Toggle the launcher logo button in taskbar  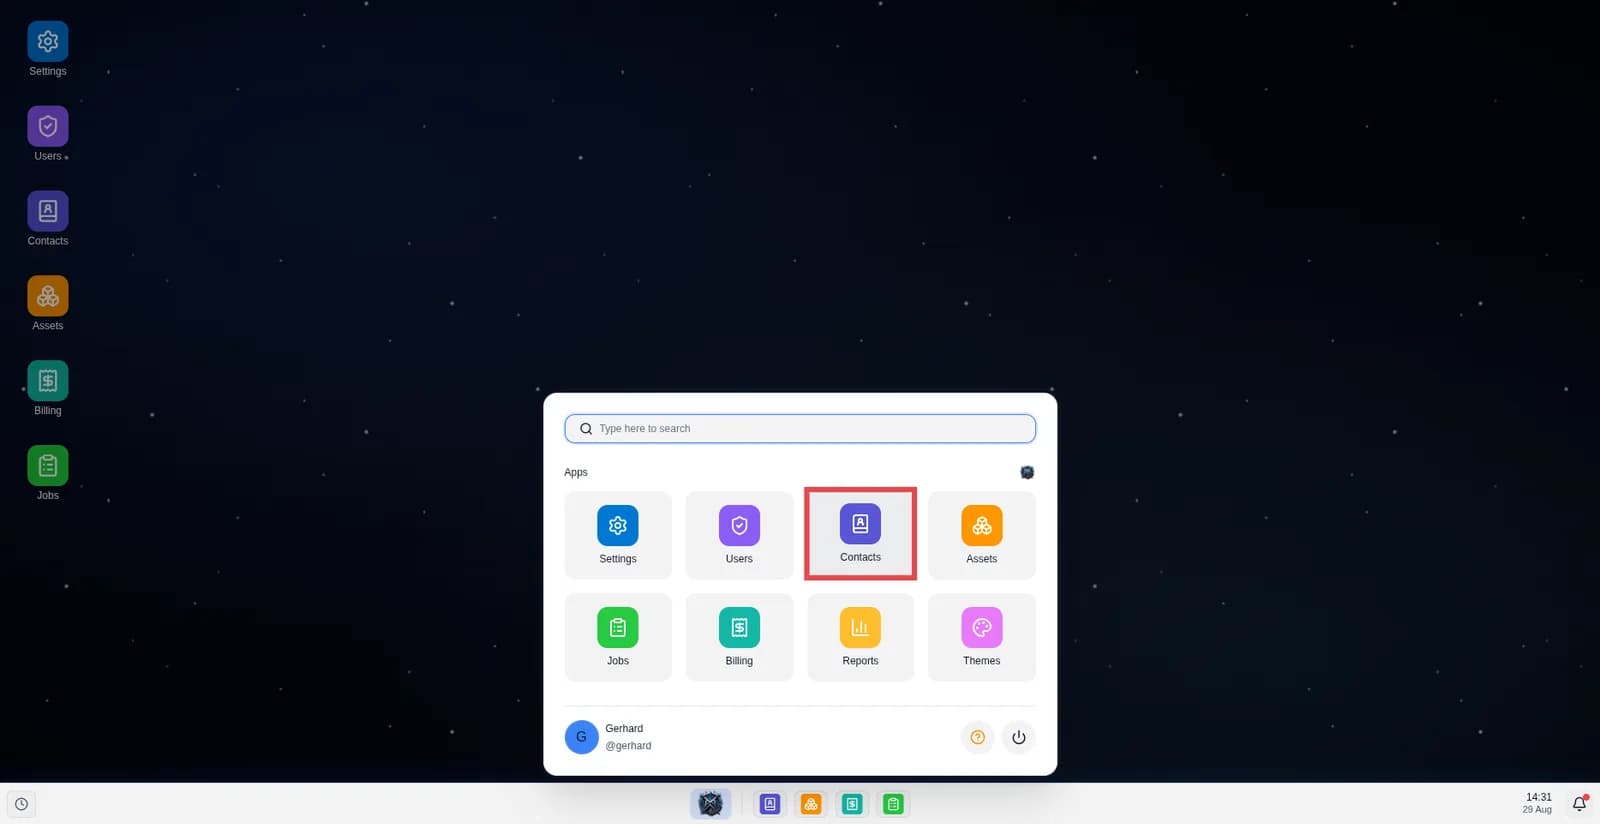click(711, 804)
